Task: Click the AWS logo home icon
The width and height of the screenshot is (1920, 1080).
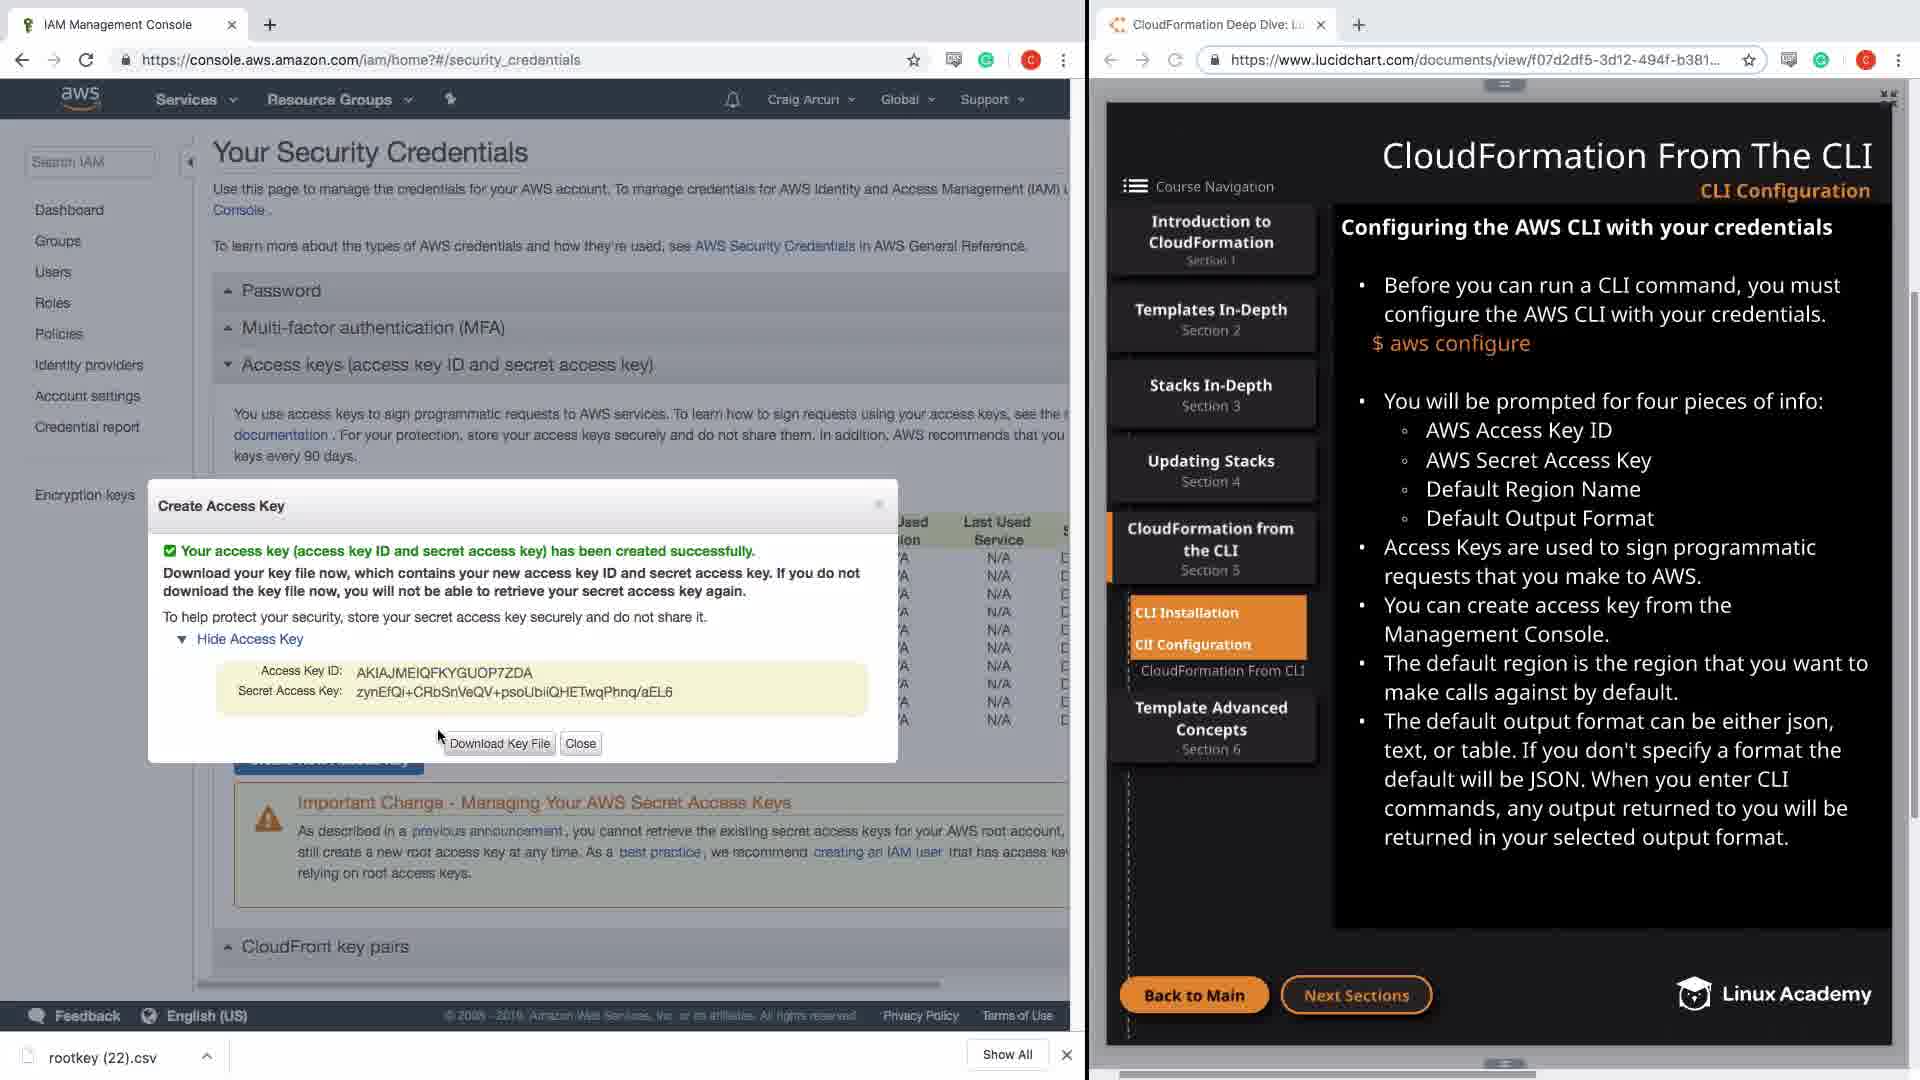Action: 80,98
